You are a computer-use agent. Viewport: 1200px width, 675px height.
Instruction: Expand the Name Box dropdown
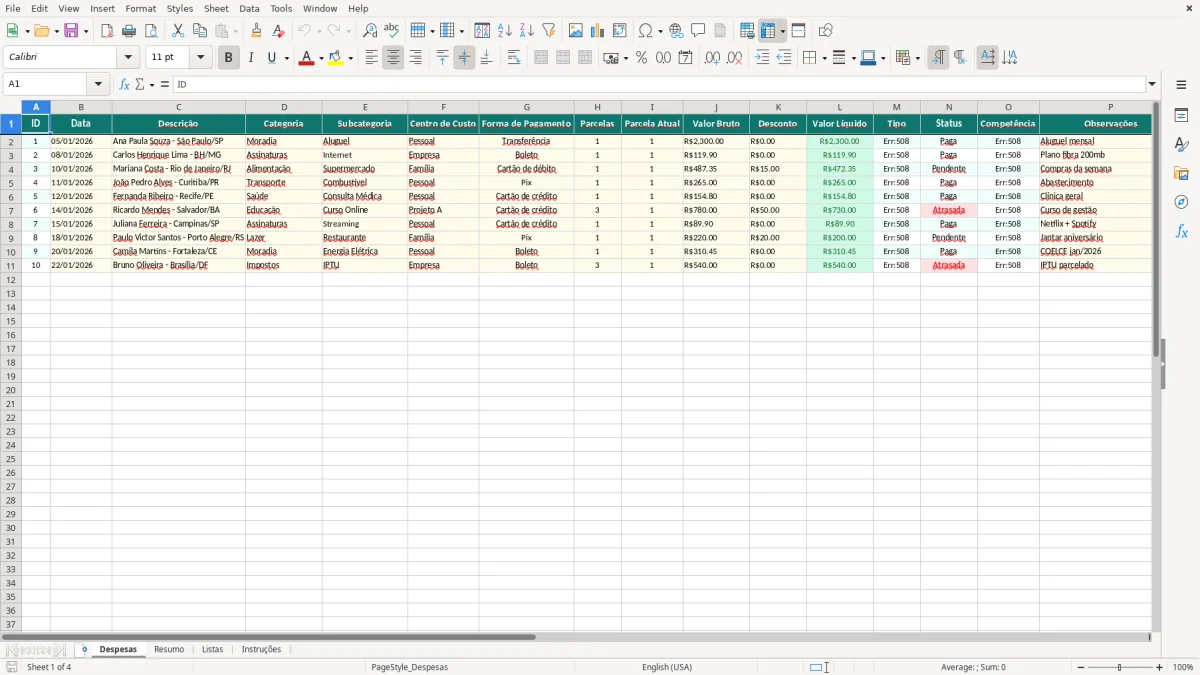click(x=98, y=84)
